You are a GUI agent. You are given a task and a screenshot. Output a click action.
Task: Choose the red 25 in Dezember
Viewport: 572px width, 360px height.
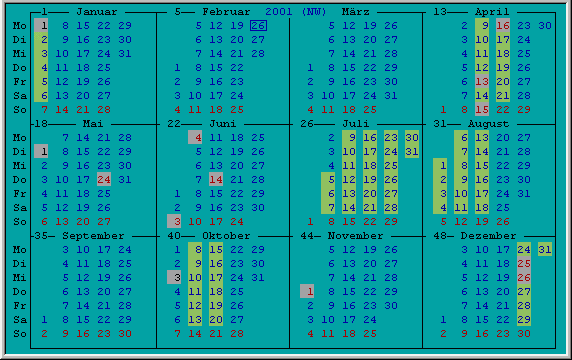(524, 263)
